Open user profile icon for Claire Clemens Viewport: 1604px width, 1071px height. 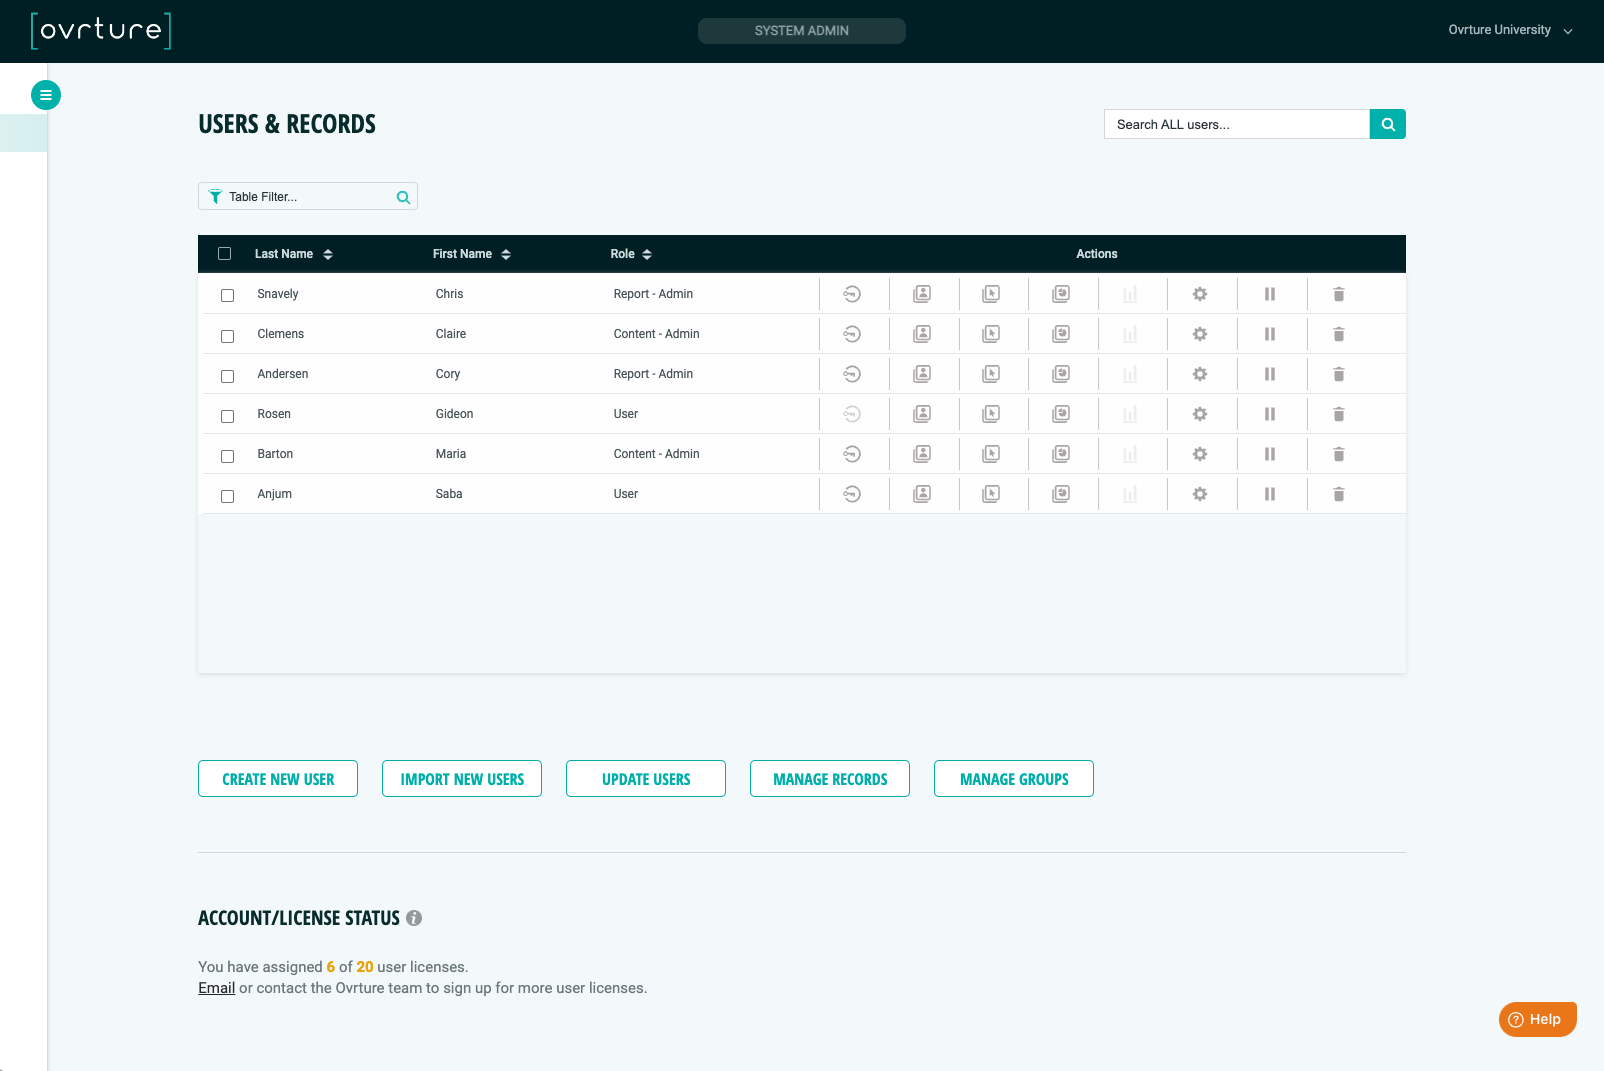coord(922,333)
